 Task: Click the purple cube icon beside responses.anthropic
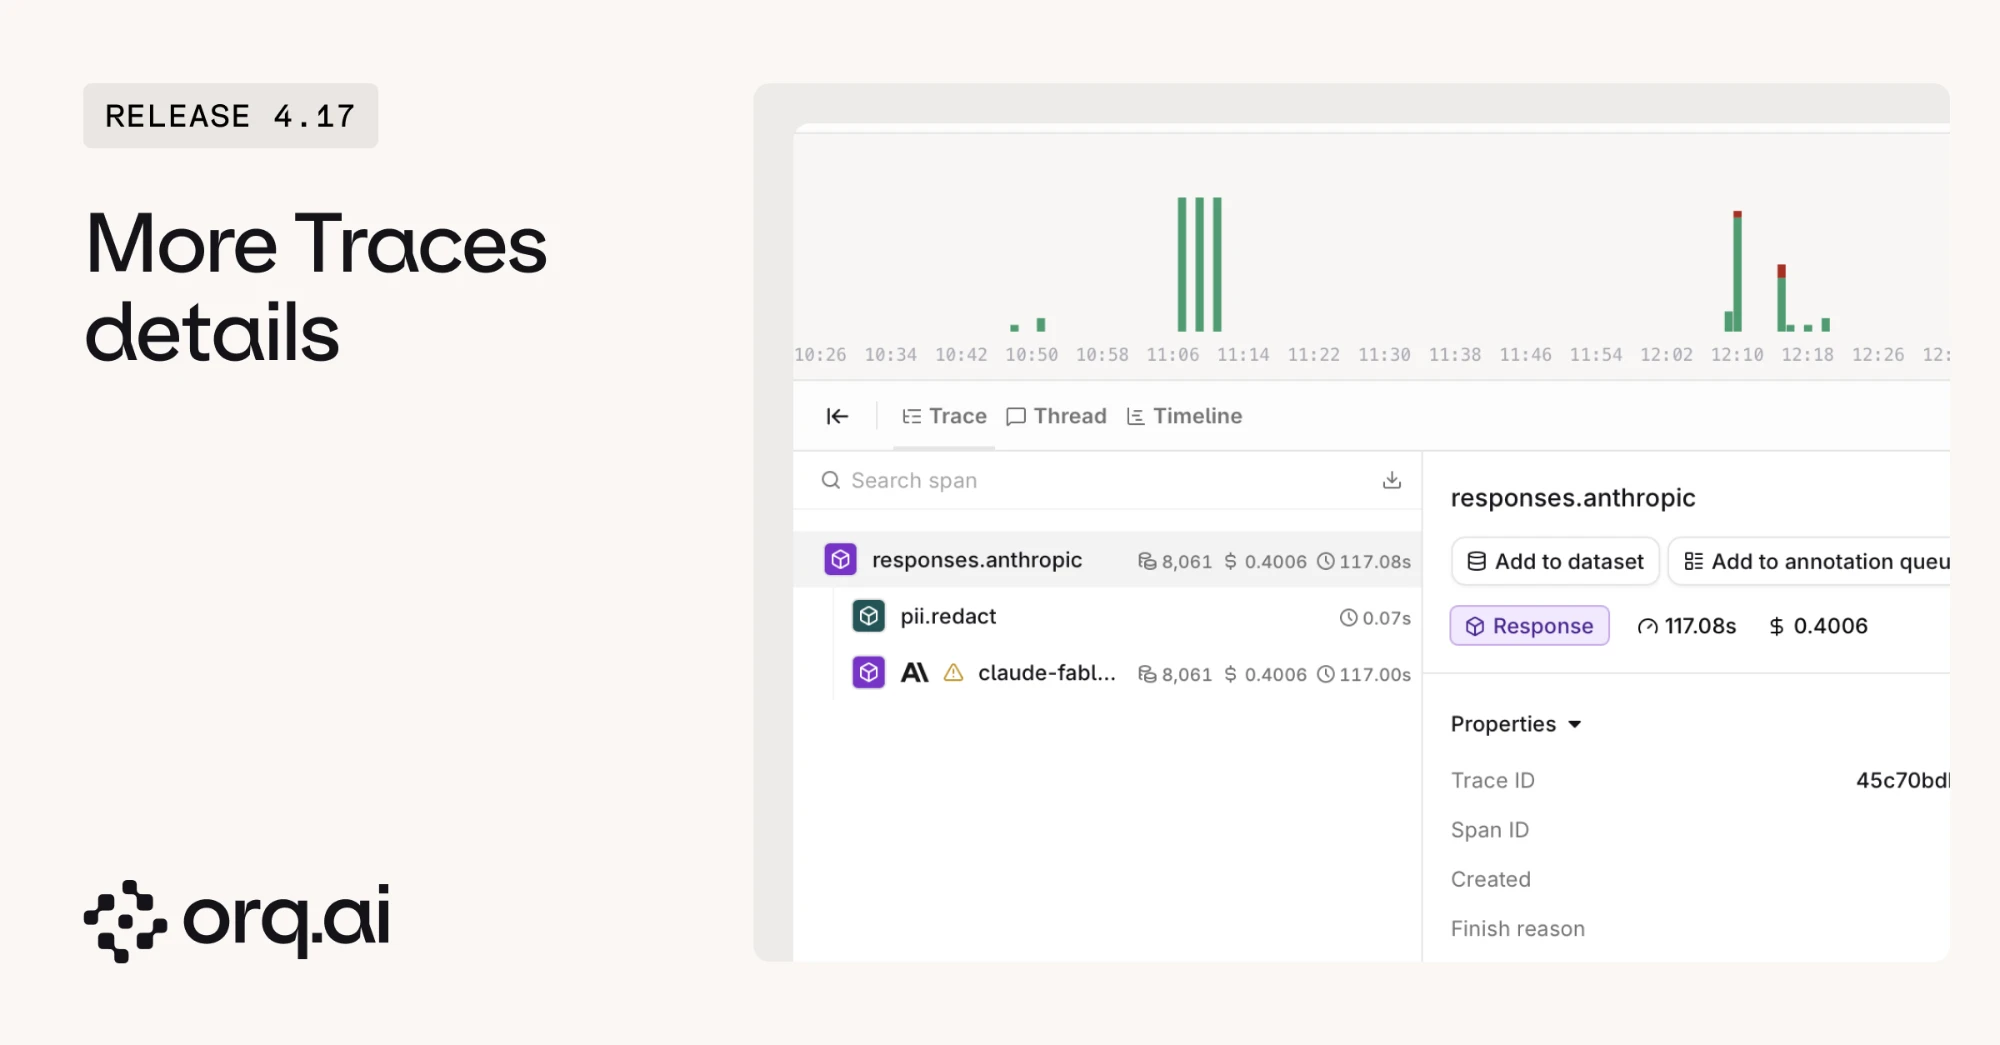840,559
